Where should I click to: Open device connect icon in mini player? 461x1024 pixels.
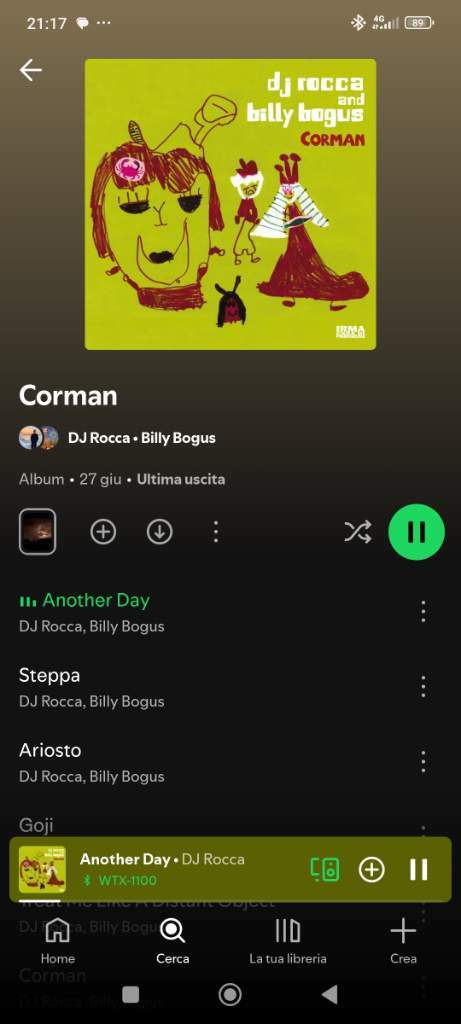[x=325, y=869]
